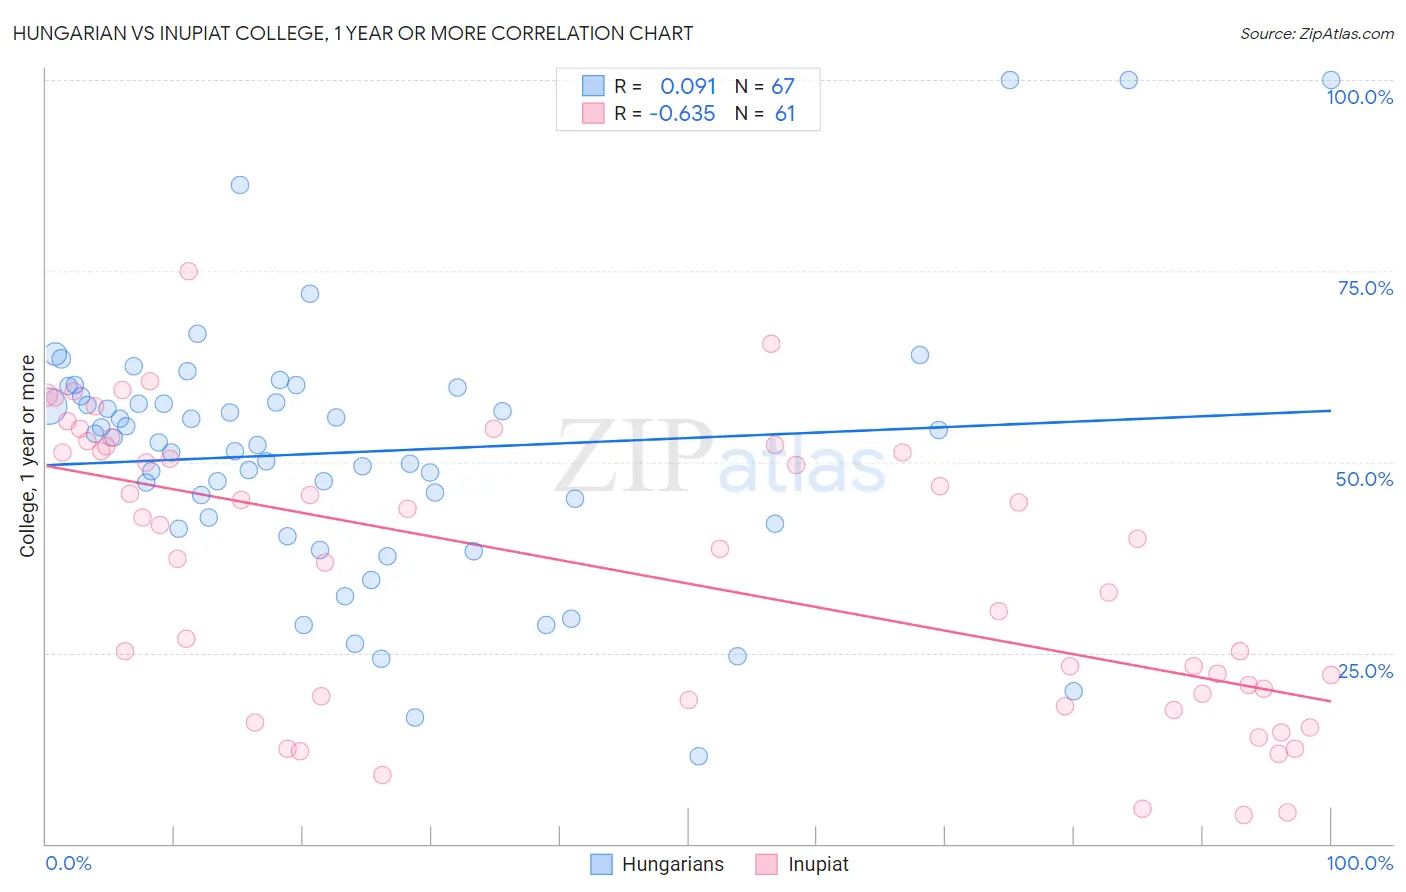Click the 25.0% y-axis label

click(x=1366, y=671)
